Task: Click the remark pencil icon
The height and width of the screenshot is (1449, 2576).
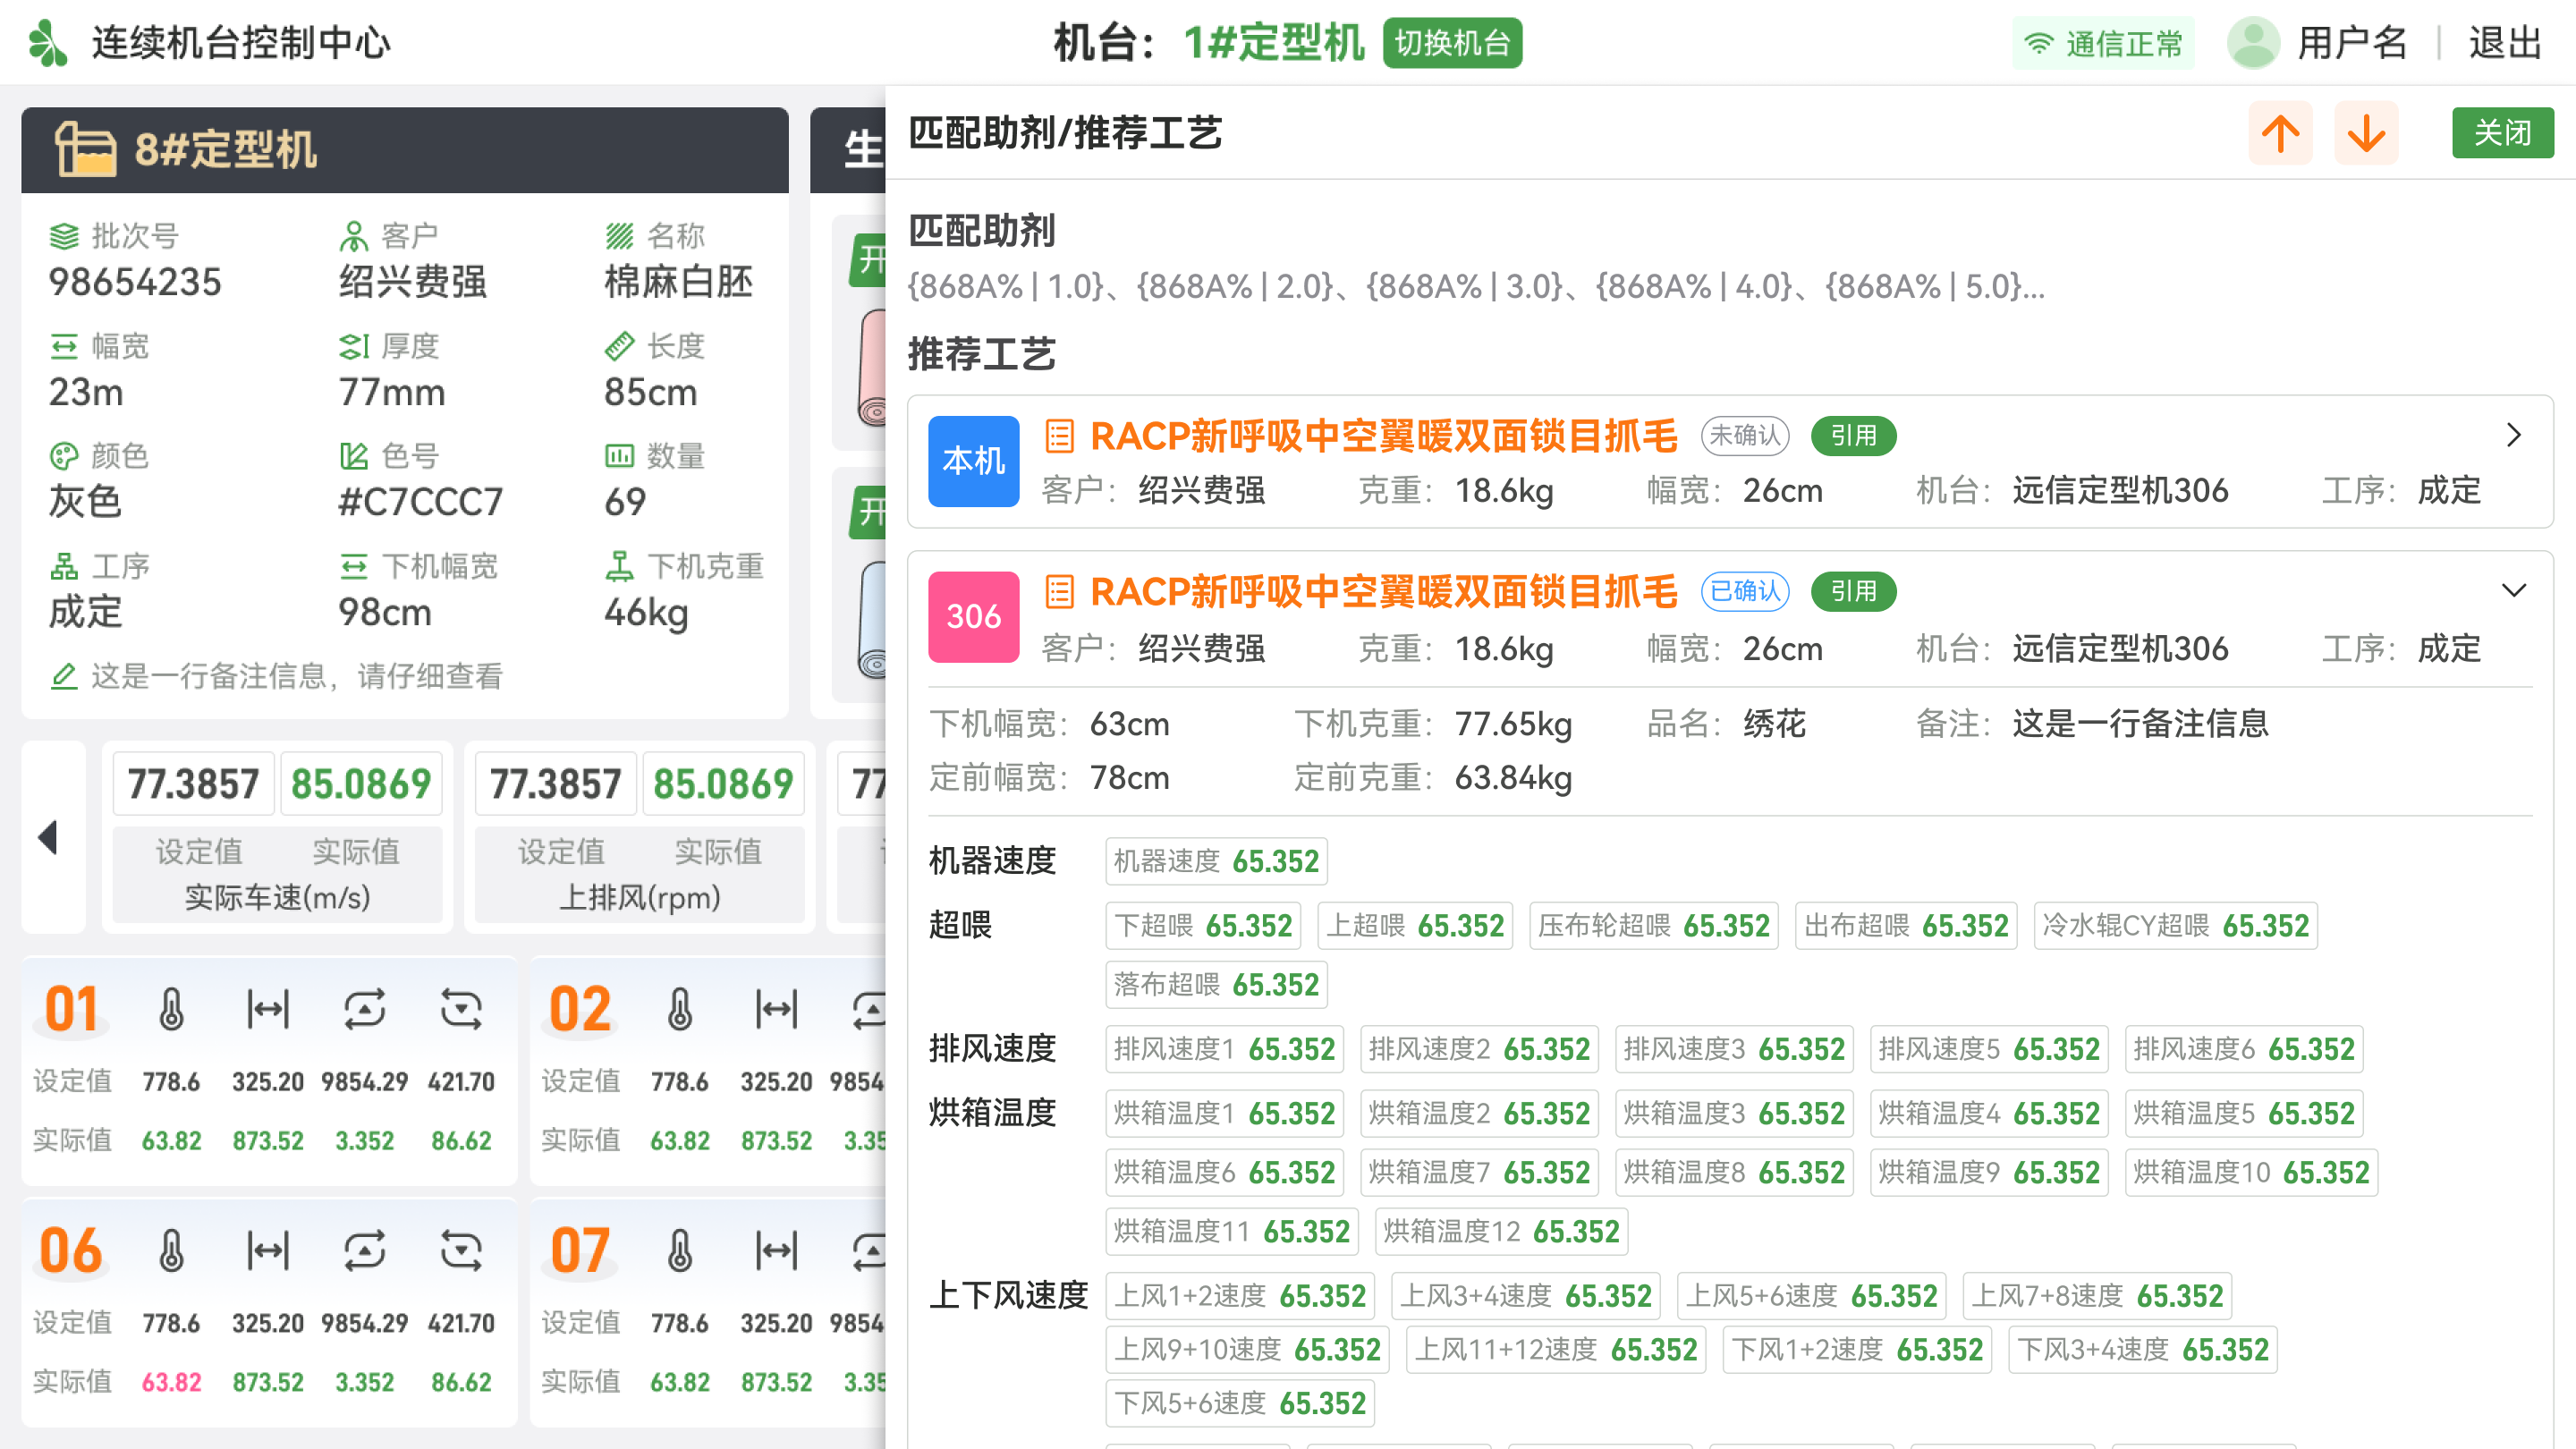Action: click(64, 677)
